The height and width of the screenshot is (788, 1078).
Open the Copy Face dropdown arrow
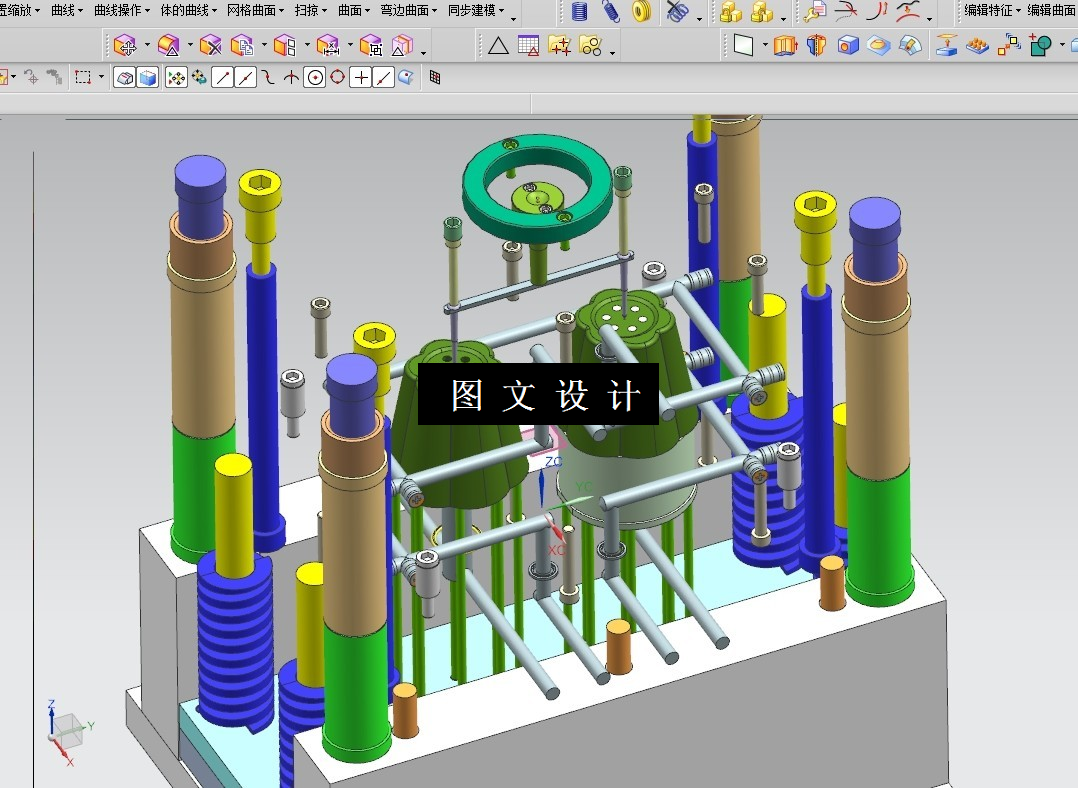pos(264,46)
